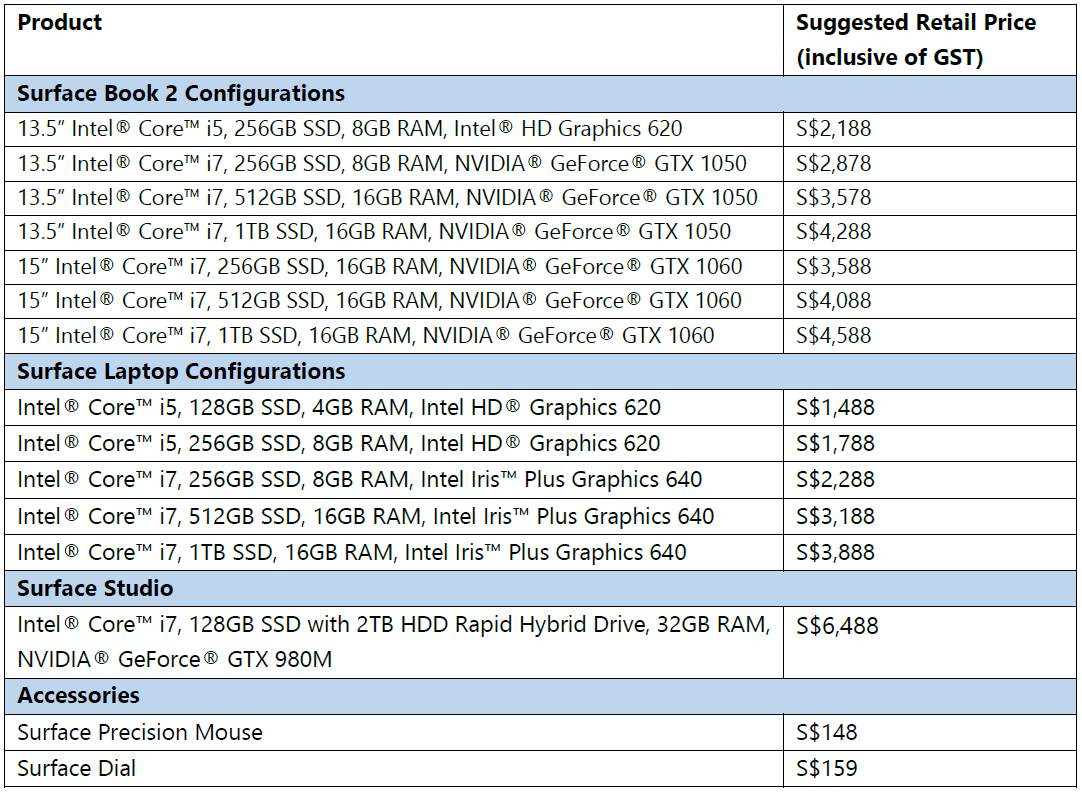Click the S$6,488 price cell

pos(837,626)
